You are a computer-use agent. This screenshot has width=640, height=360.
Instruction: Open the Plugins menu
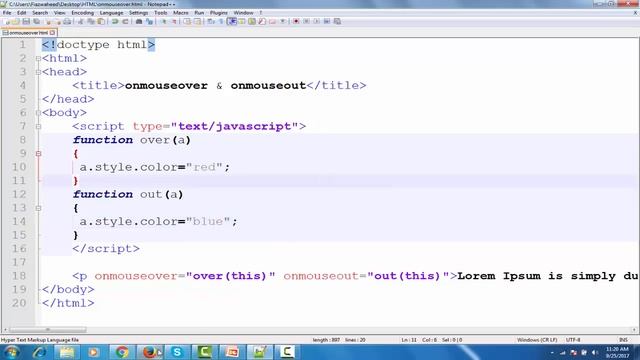pos(218,13)
